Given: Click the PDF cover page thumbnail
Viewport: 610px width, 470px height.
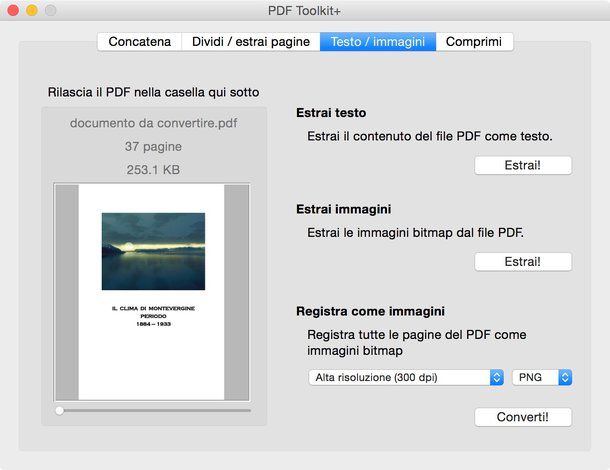Looking at the screenshot, I should pyautogui.click(x=152, y=292).
